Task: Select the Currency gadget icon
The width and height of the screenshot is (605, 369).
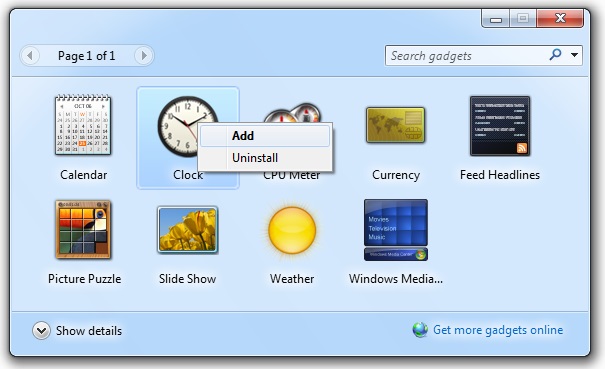Action: 395,125
